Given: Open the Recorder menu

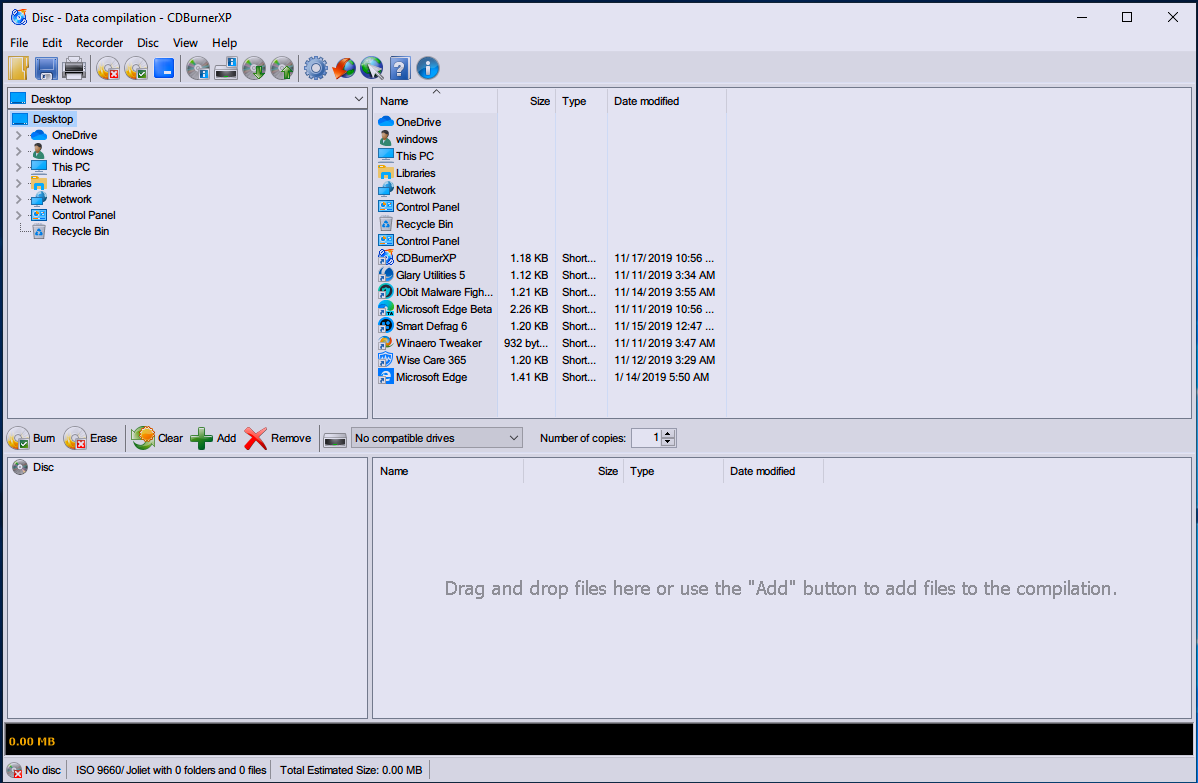Looking at the screenshot, I should click(99, 43).
